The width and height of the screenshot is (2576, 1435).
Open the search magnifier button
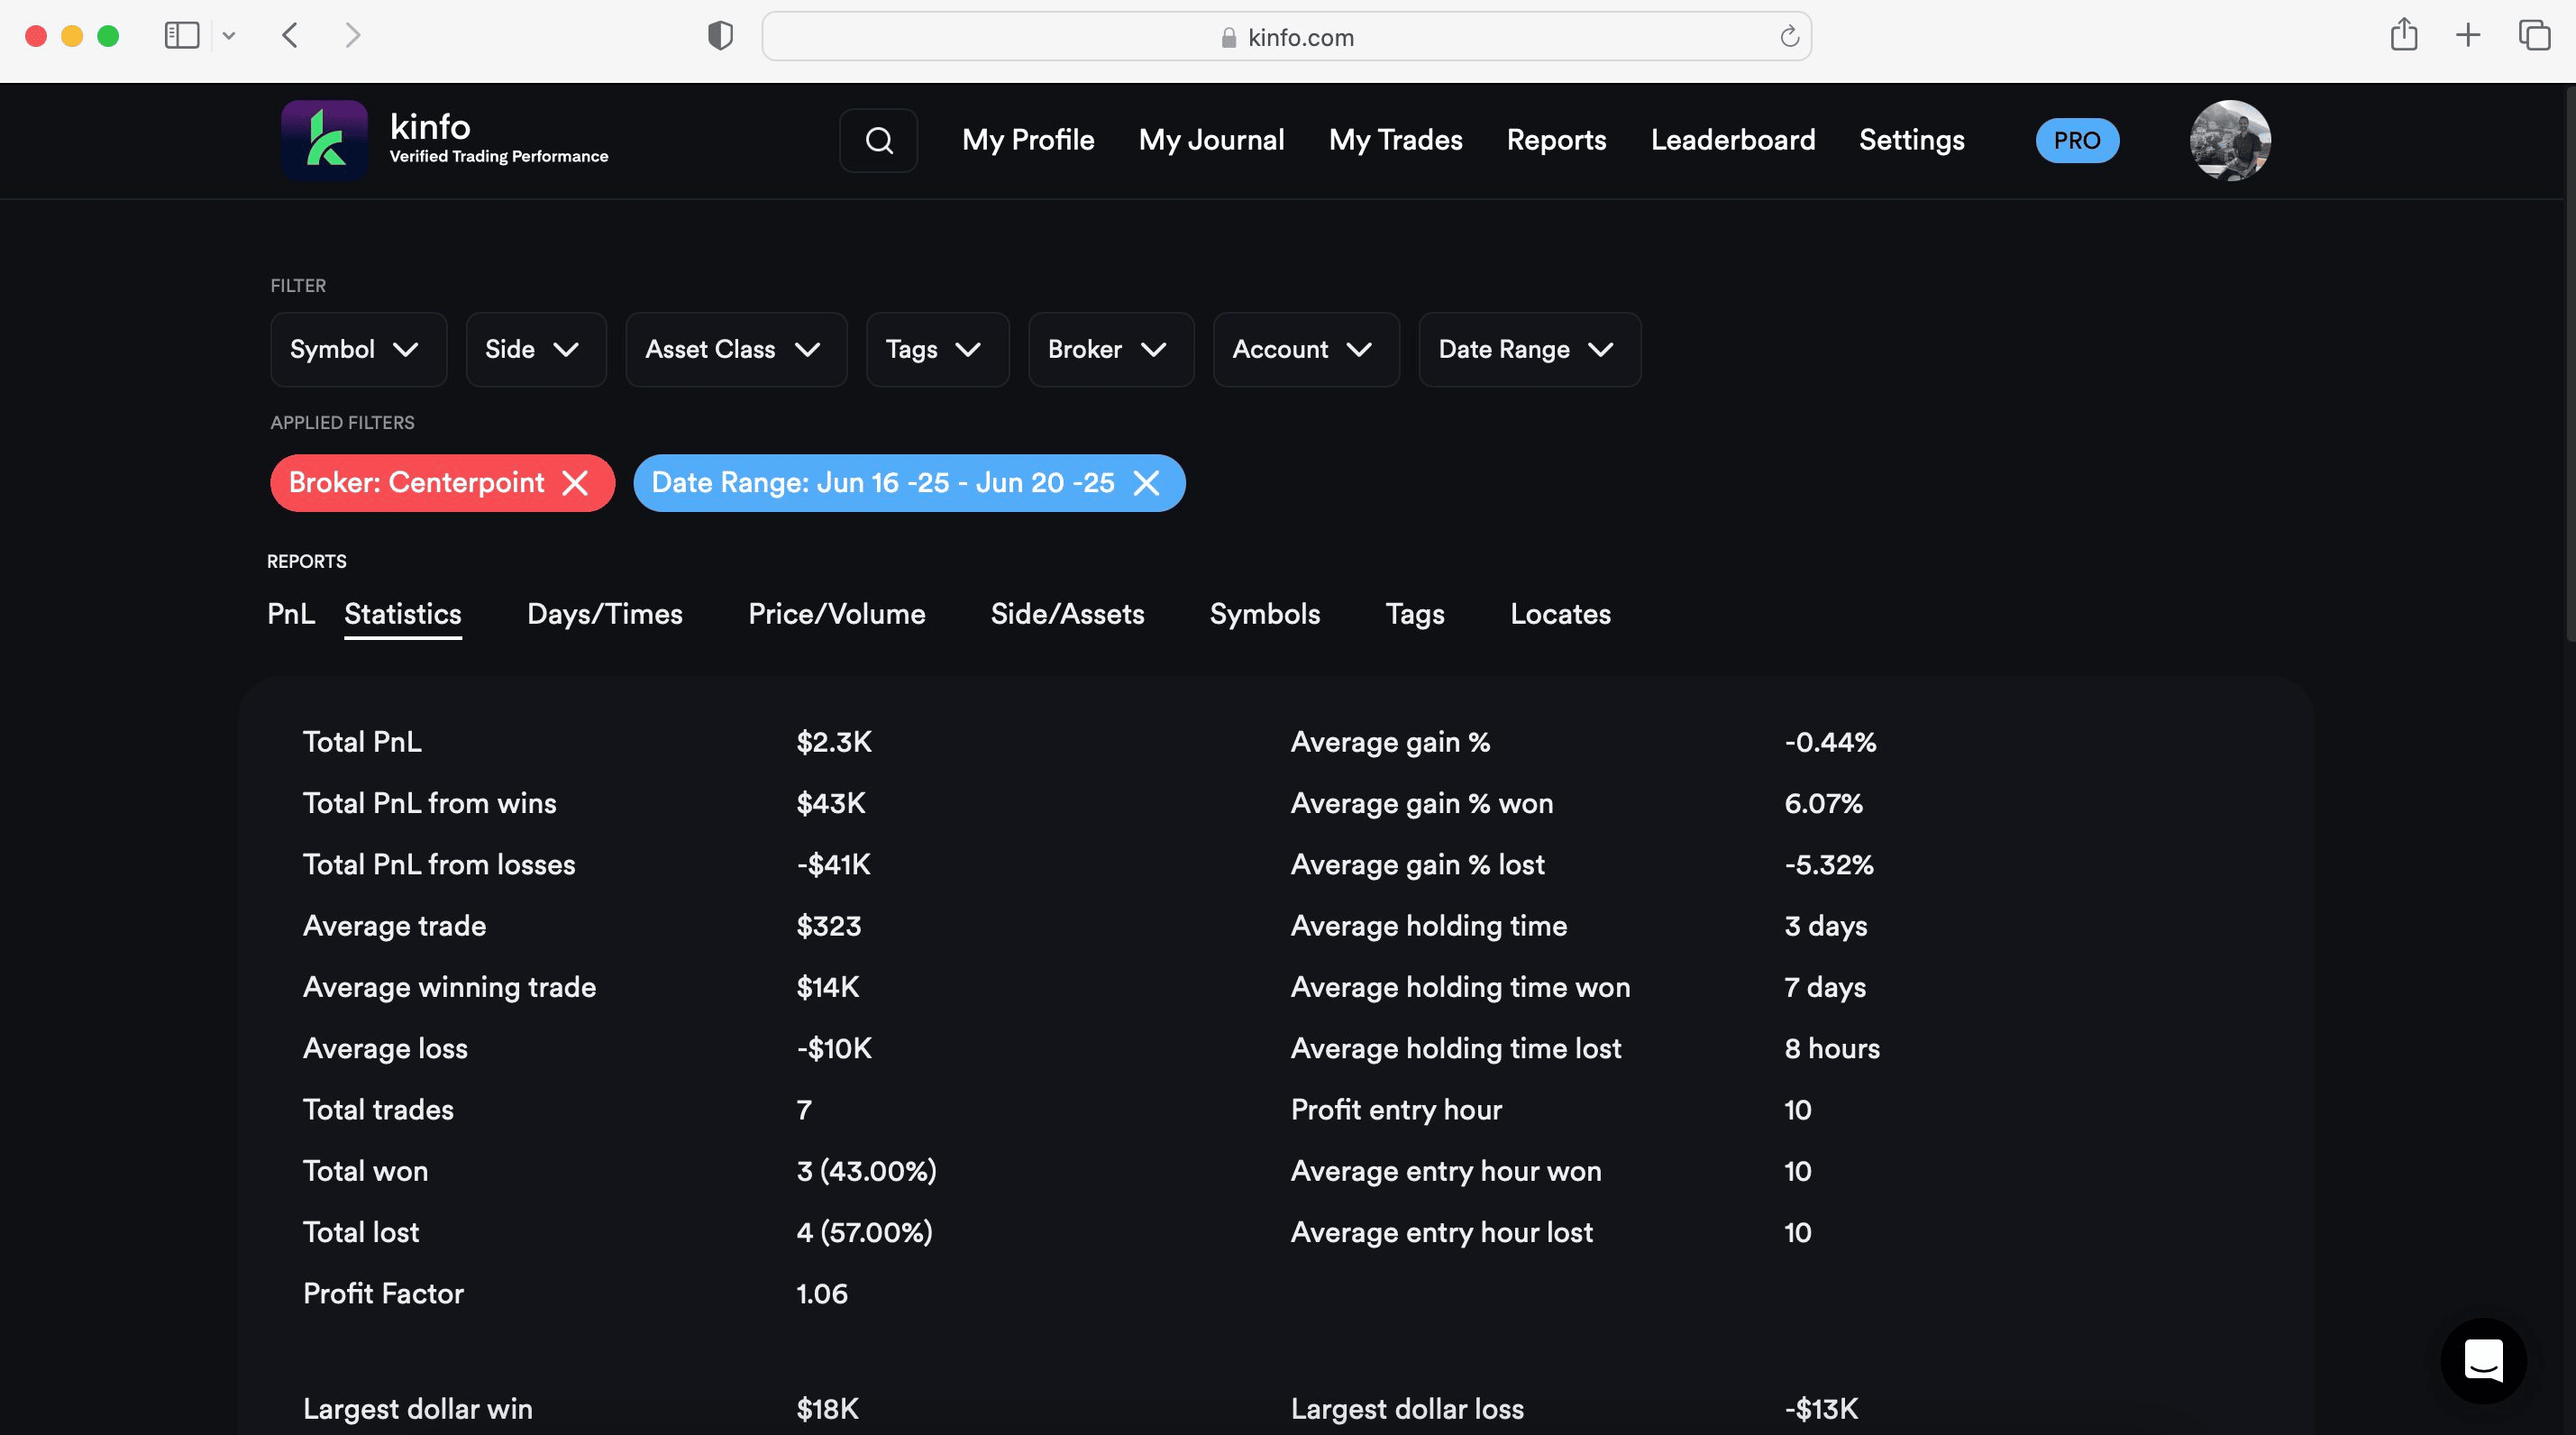click(878, 140)
